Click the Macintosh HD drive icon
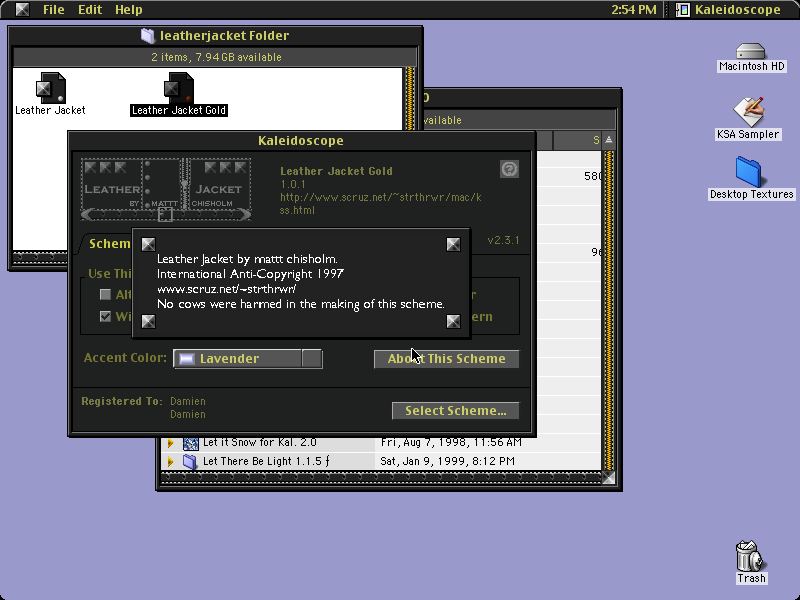This screenshot has width=800, height=600. [751, 51]
